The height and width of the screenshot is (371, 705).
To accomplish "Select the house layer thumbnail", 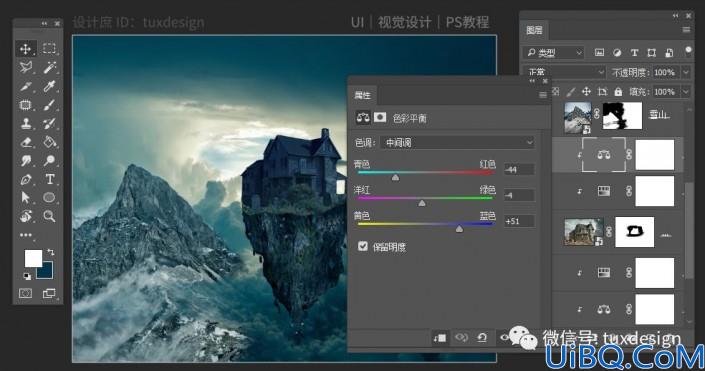I will 584,232.
